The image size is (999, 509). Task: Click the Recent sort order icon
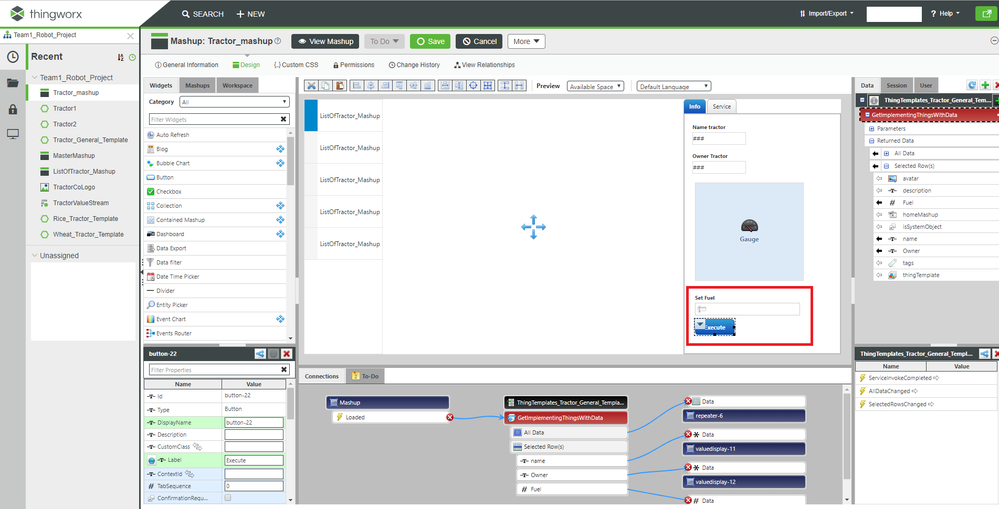(121, 57)
